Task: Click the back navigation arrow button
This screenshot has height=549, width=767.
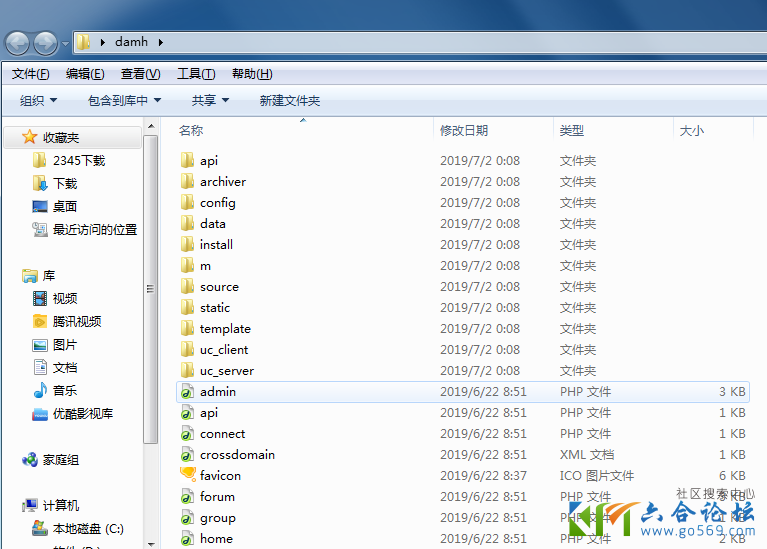Action: click(x=18, y=43)
